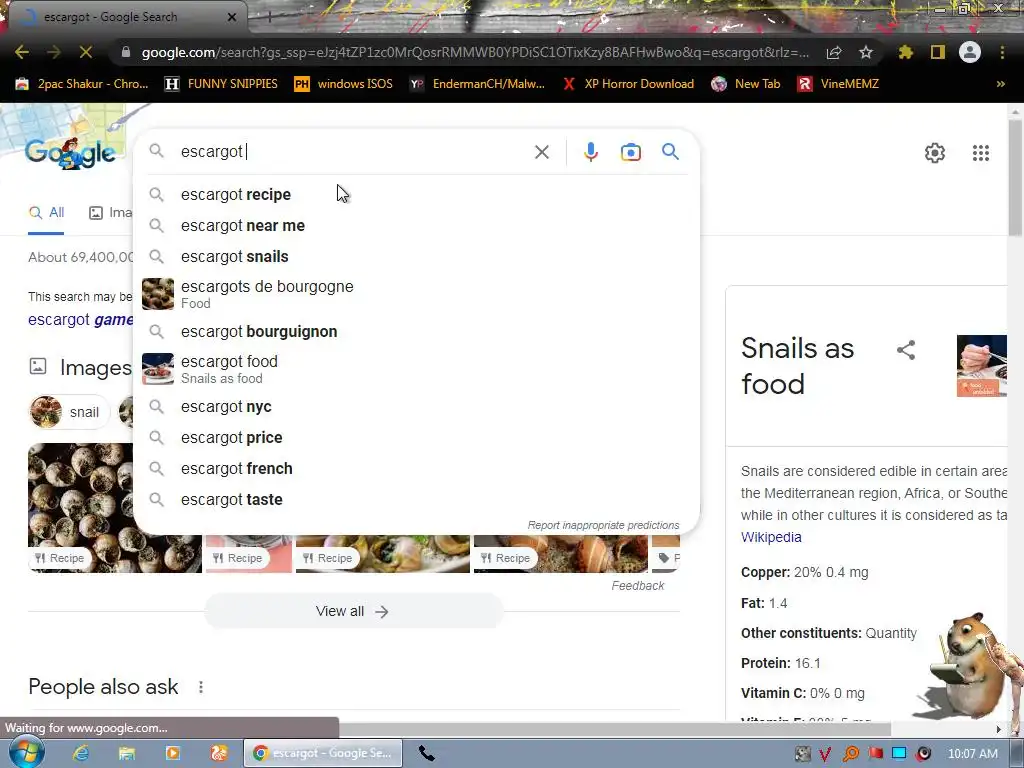Choose the escargot nyc suggestion
Viewport: 1024px width, 768px height.
(417, 407)
